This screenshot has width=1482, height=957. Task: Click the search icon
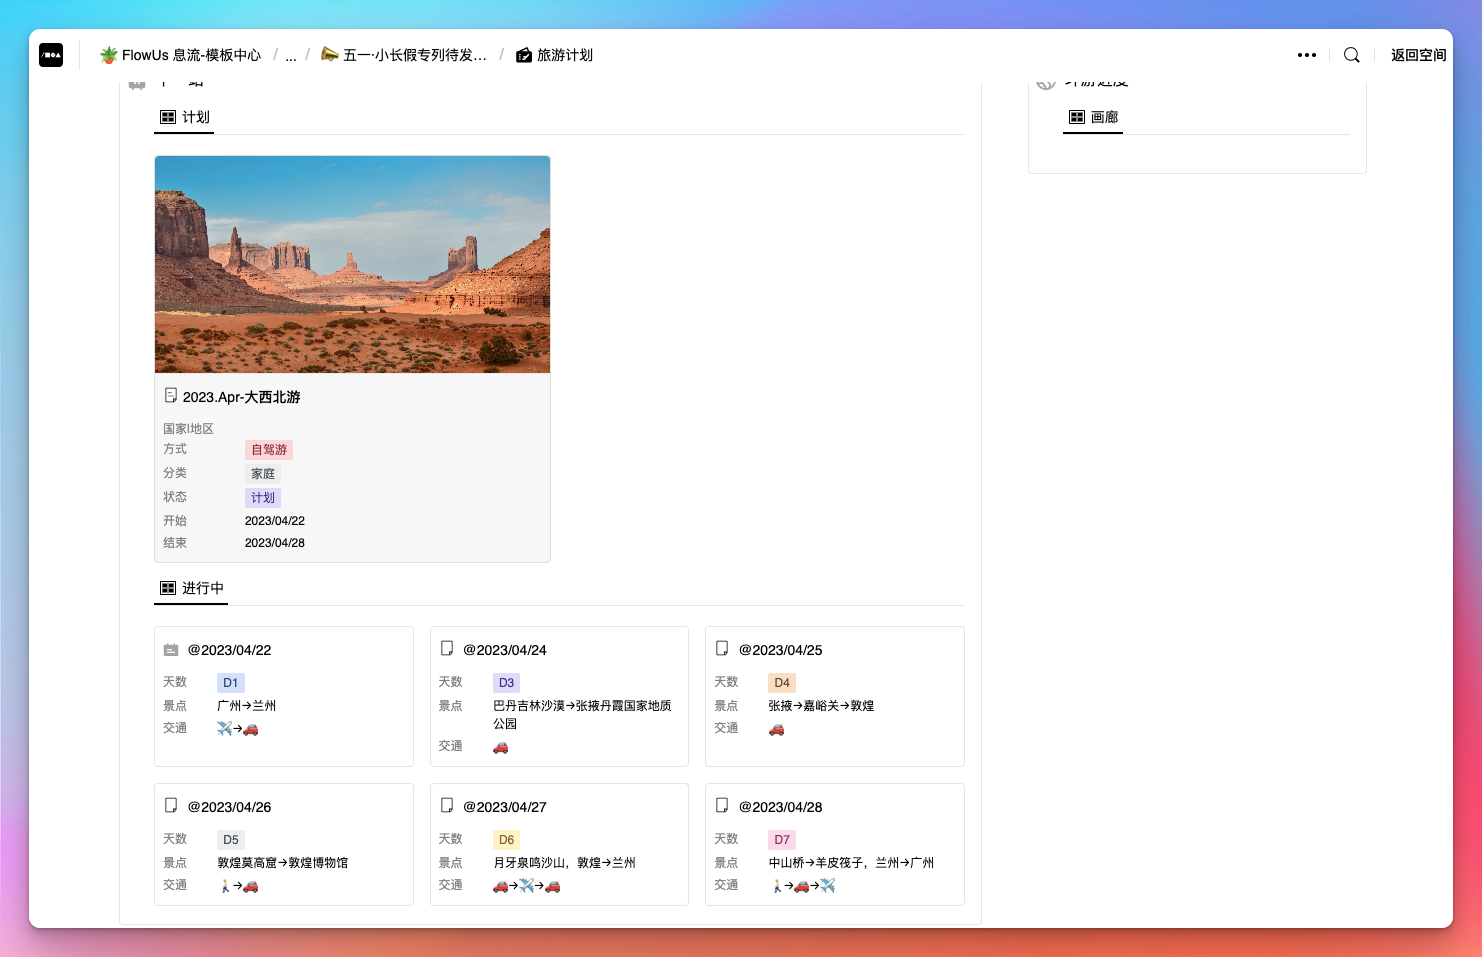click(x=1352, y=55)
